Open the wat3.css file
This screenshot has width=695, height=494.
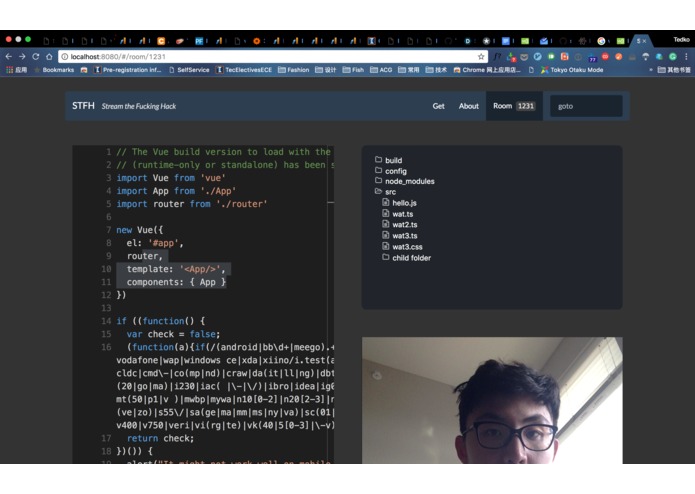pos(402,247)
